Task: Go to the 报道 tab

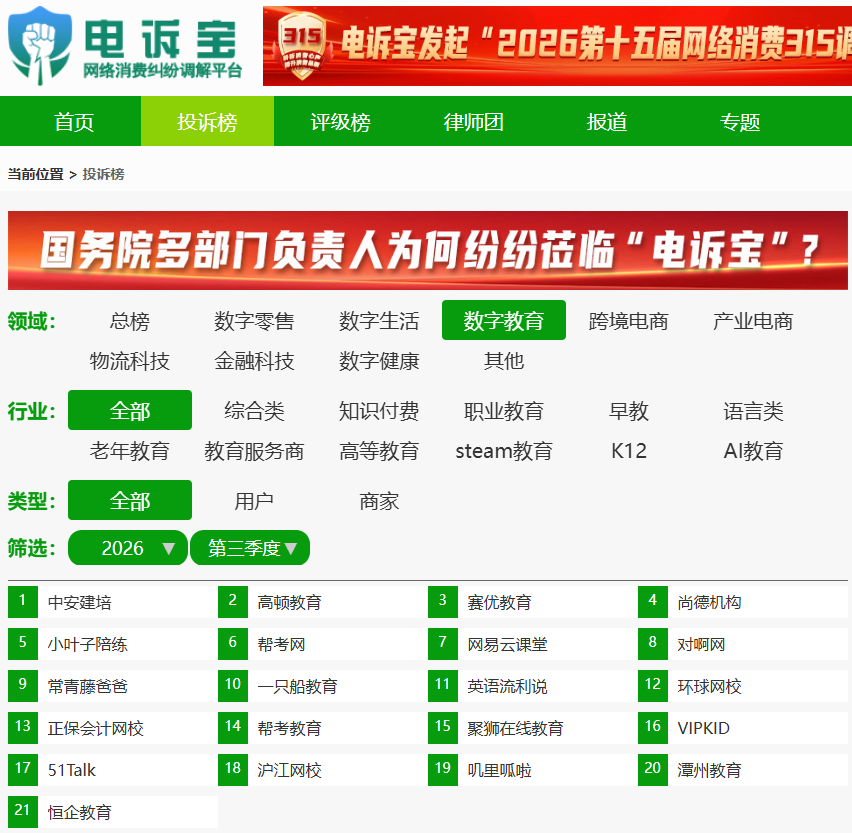Action: pyautogui.click(x=606, y=122)
